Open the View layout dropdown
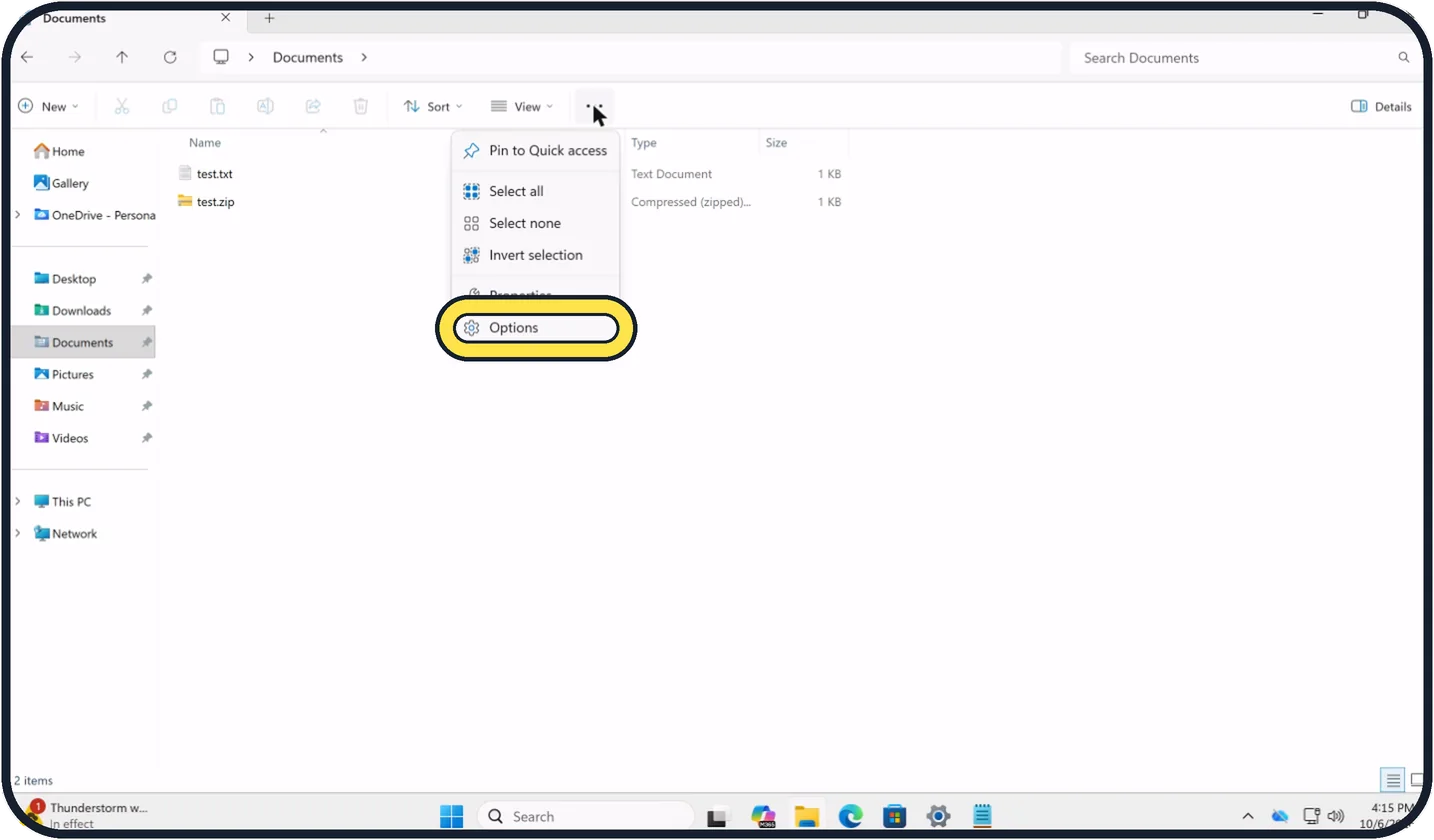Image resolution: width=1434 pixels, height=840 pixels. click(521, 106)
